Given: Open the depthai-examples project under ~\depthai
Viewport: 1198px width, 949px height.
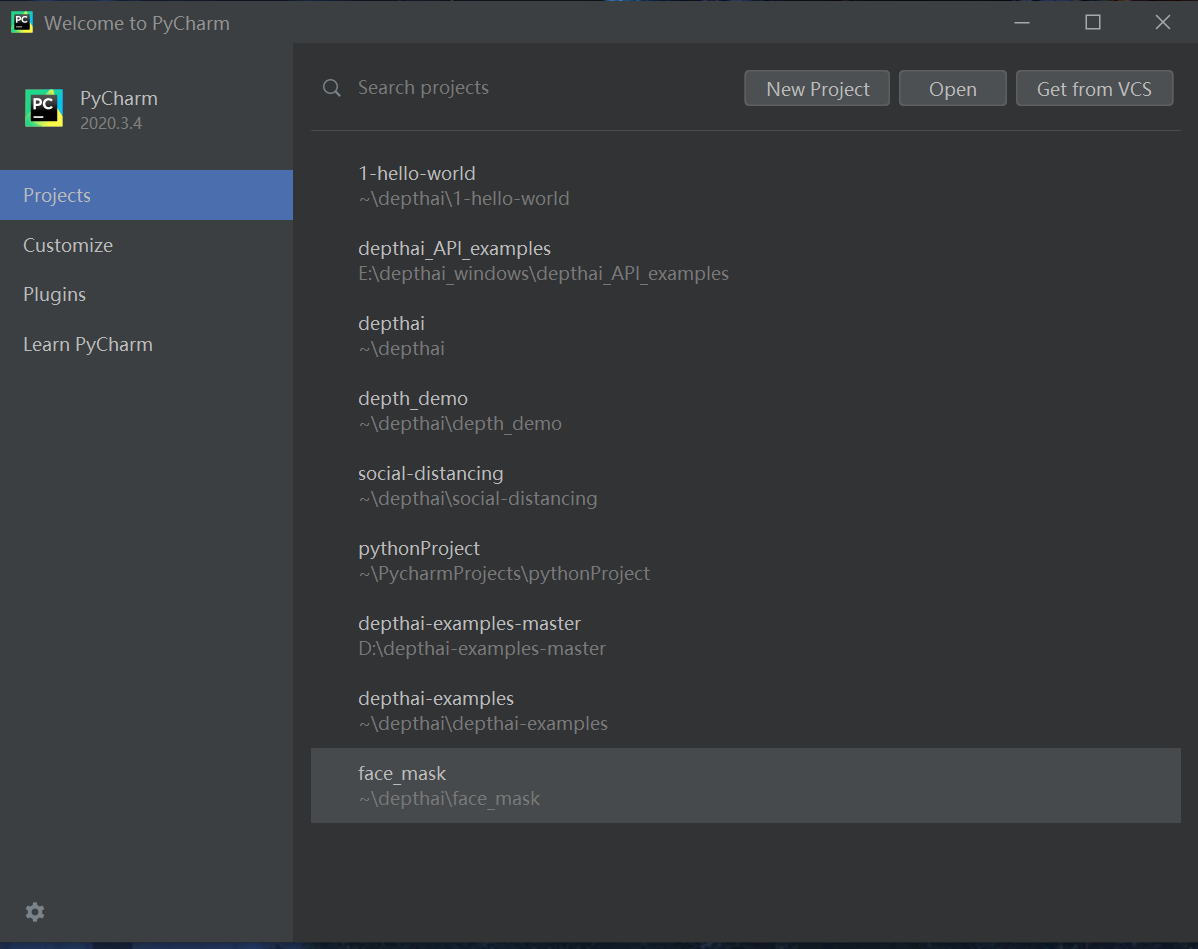Looking at the screenshot, I should click(746, 710).
